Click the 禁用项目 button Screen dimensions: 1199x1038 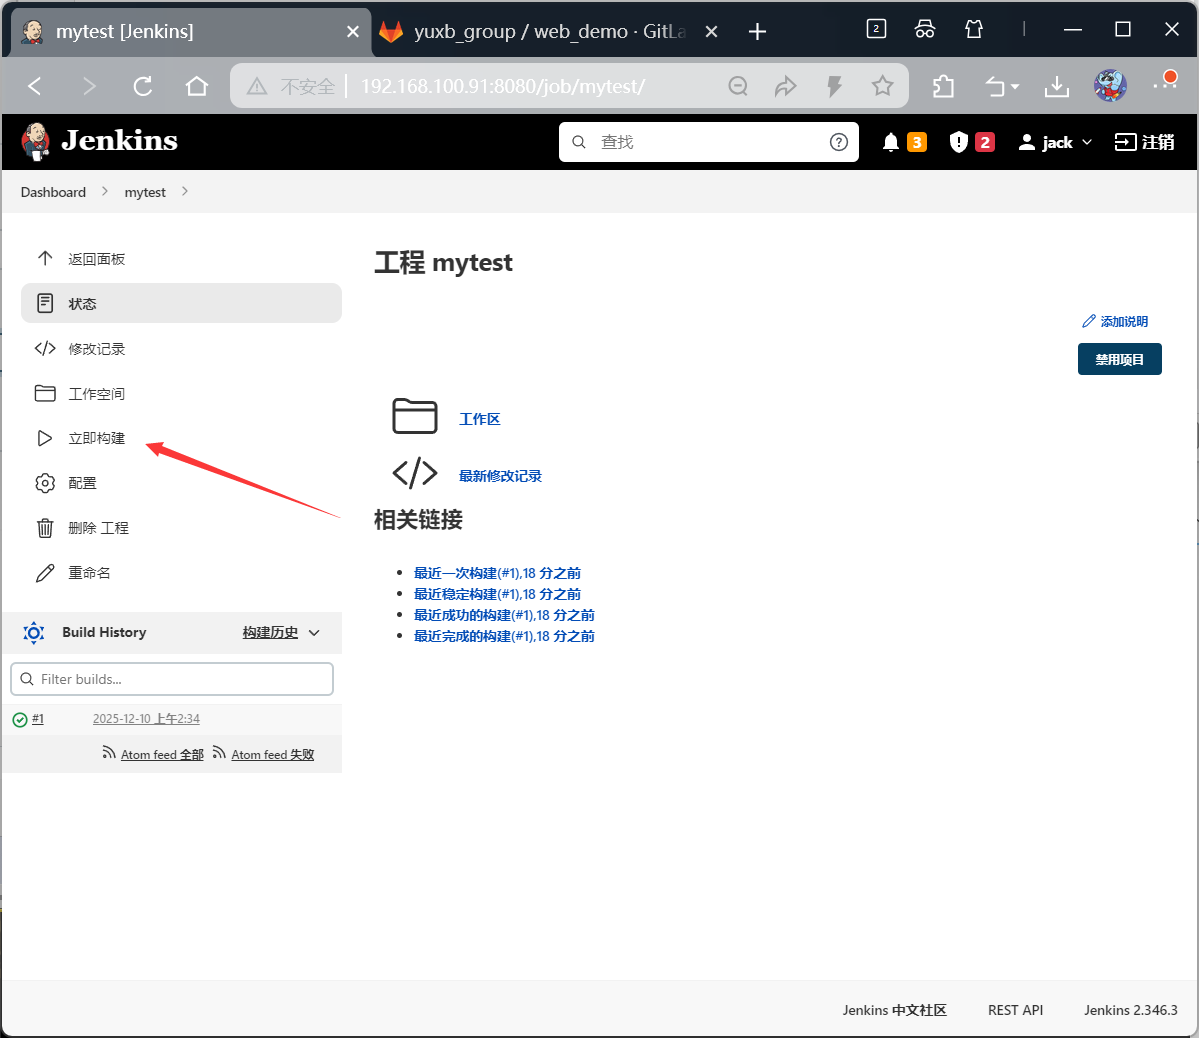point(1119,359)
